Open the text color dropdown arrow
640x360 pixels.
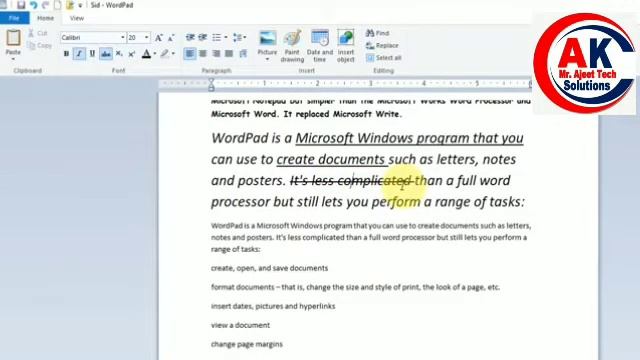(x=155, y=53)
